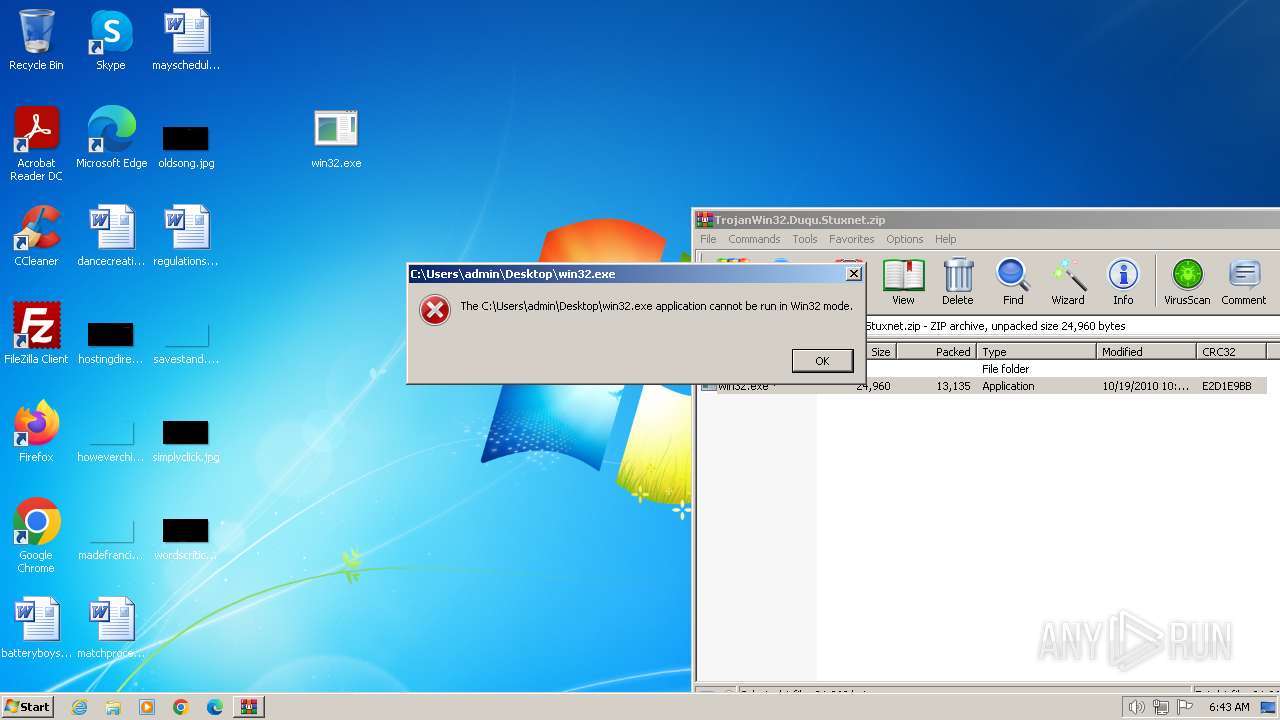Image resolution: width=1280 pixels, height=720 pixels.
Task: Open the WinRAR Favorites menu
Action: click(x=851, y=239)
